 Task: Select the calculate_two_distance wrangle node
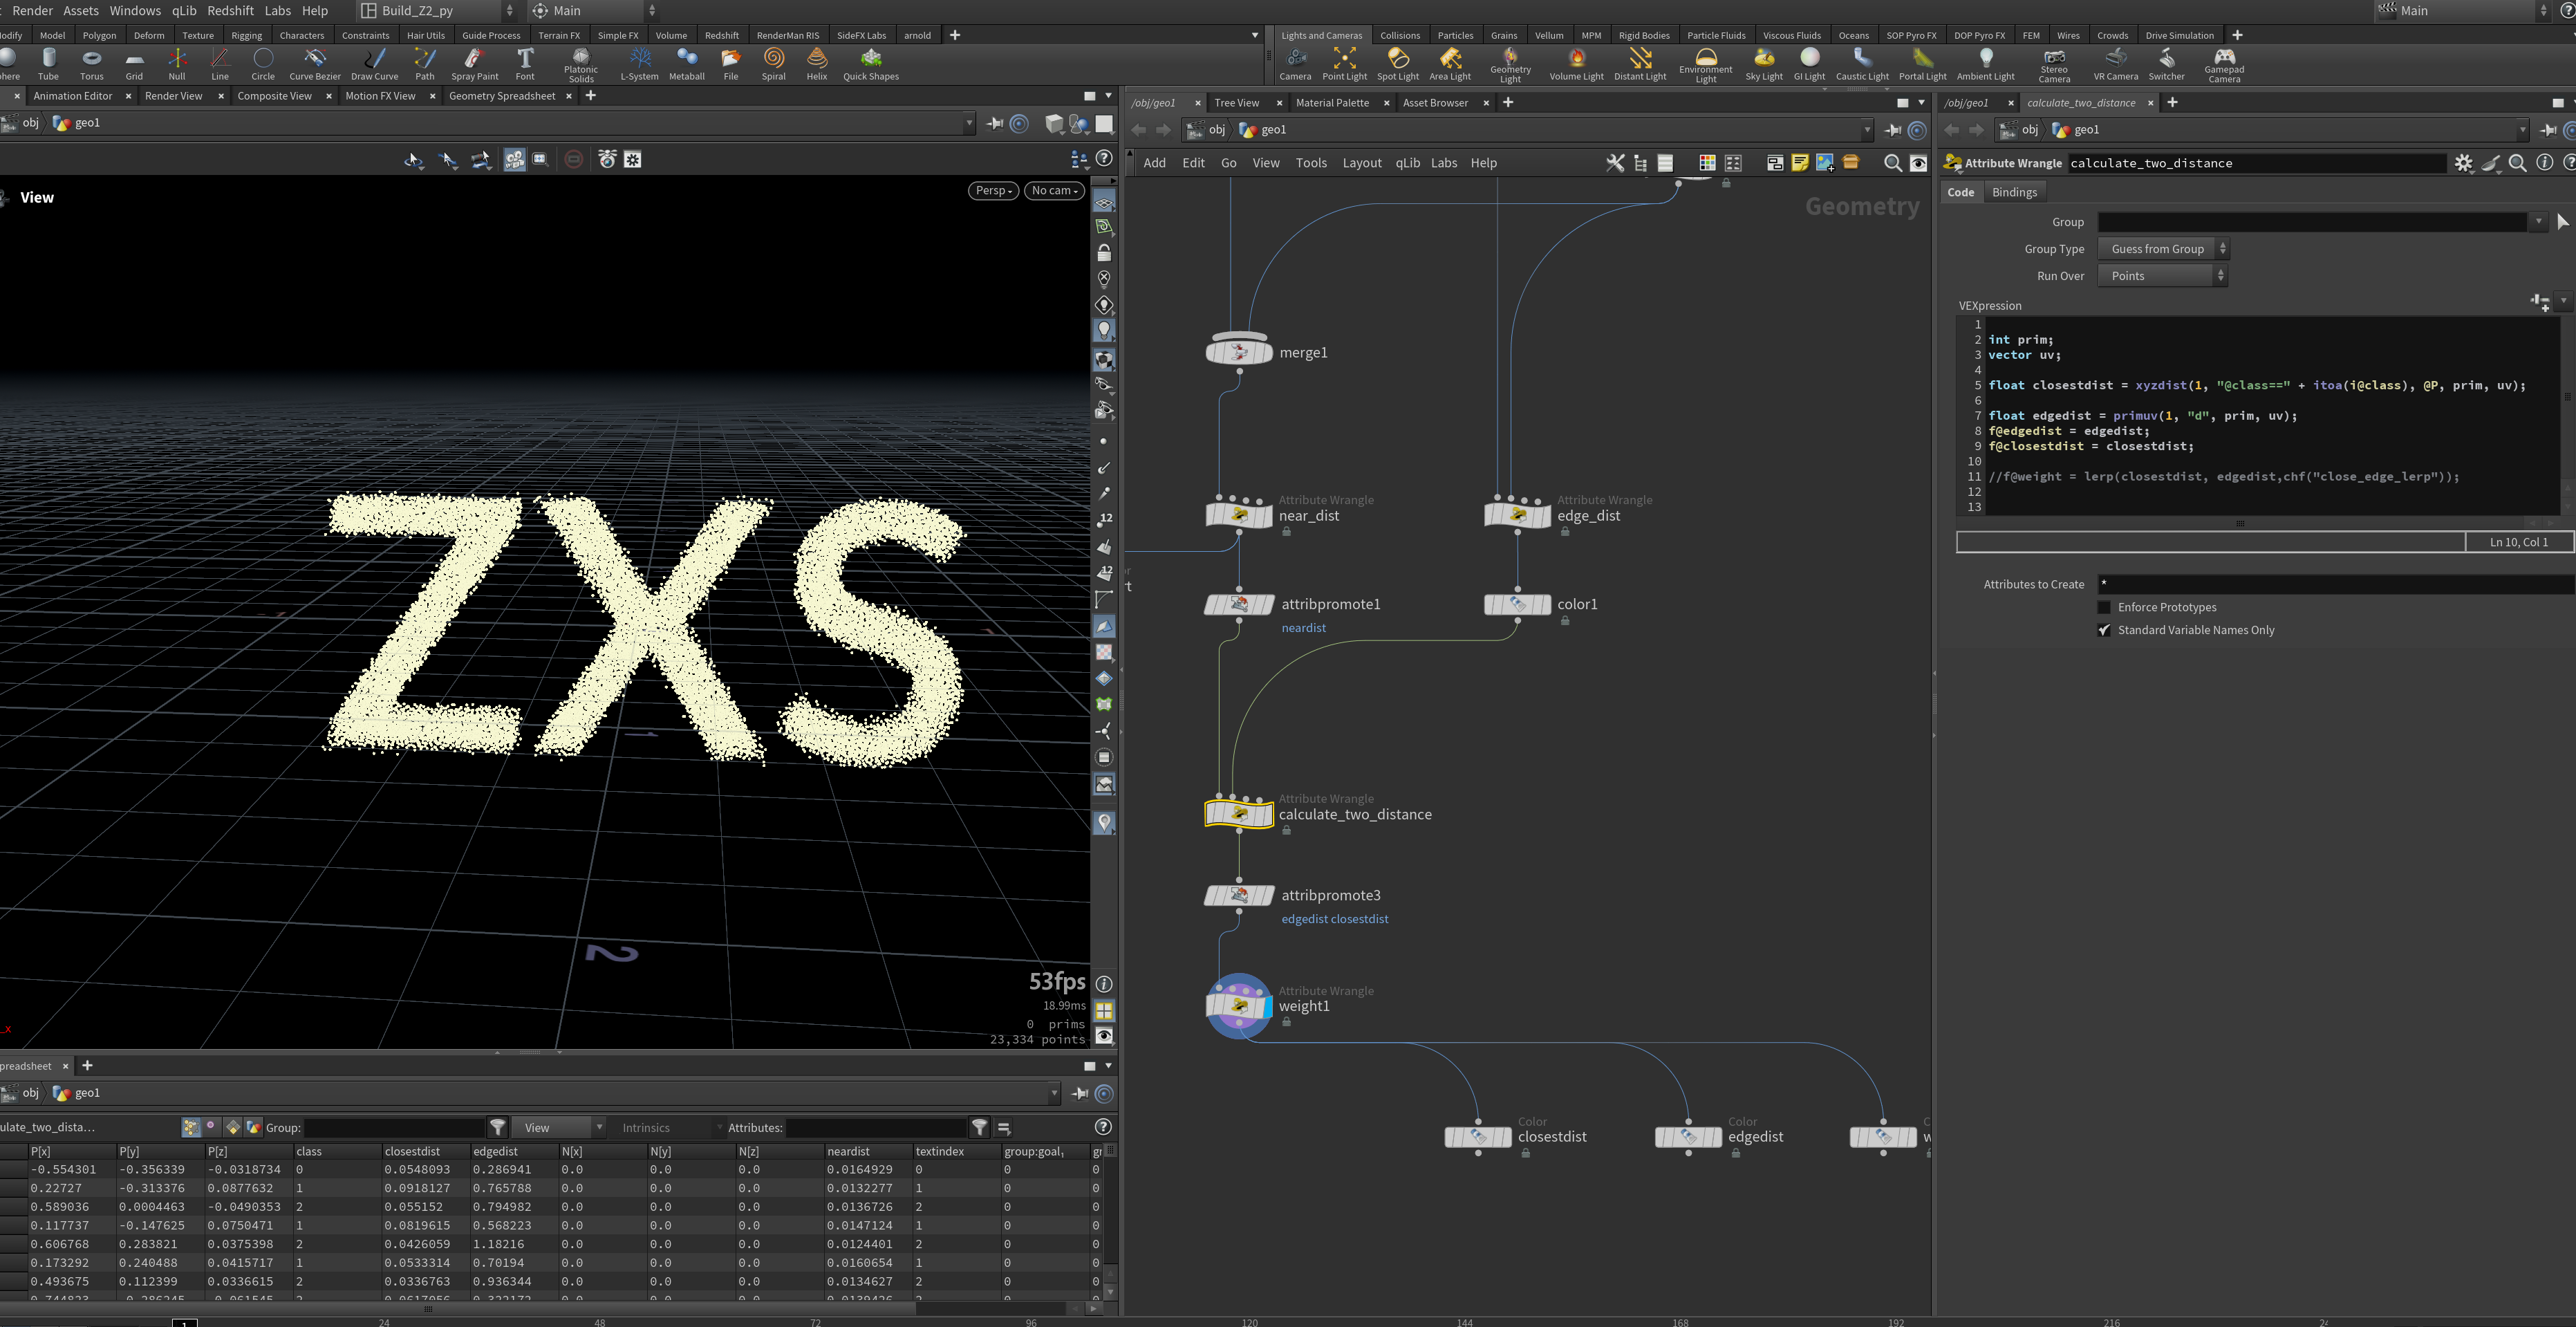tap(1238, 813)
